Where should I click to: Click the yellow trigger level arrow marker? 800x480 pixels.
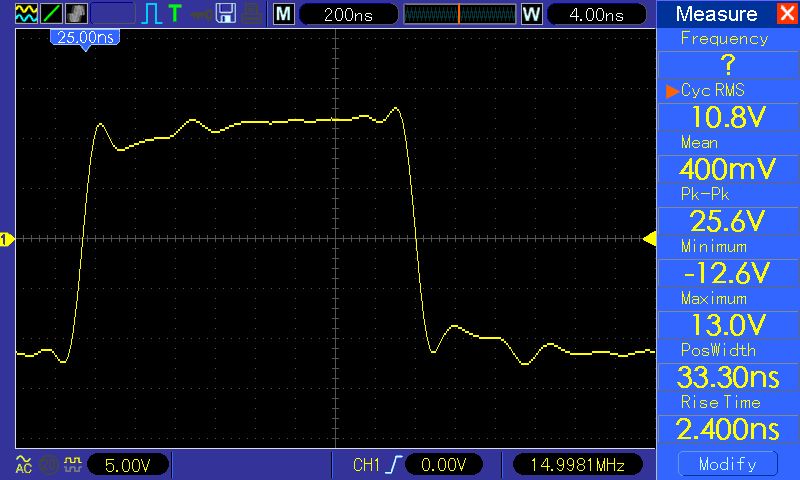click(x=649, y=239)
